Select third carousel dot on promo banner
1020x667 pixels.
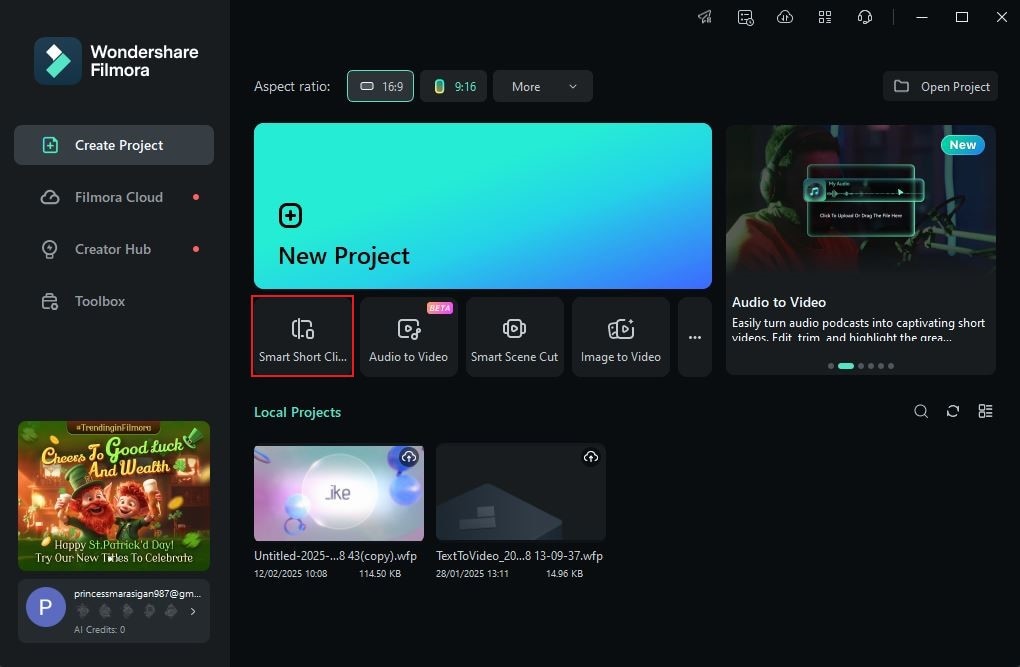pos(861,366)
